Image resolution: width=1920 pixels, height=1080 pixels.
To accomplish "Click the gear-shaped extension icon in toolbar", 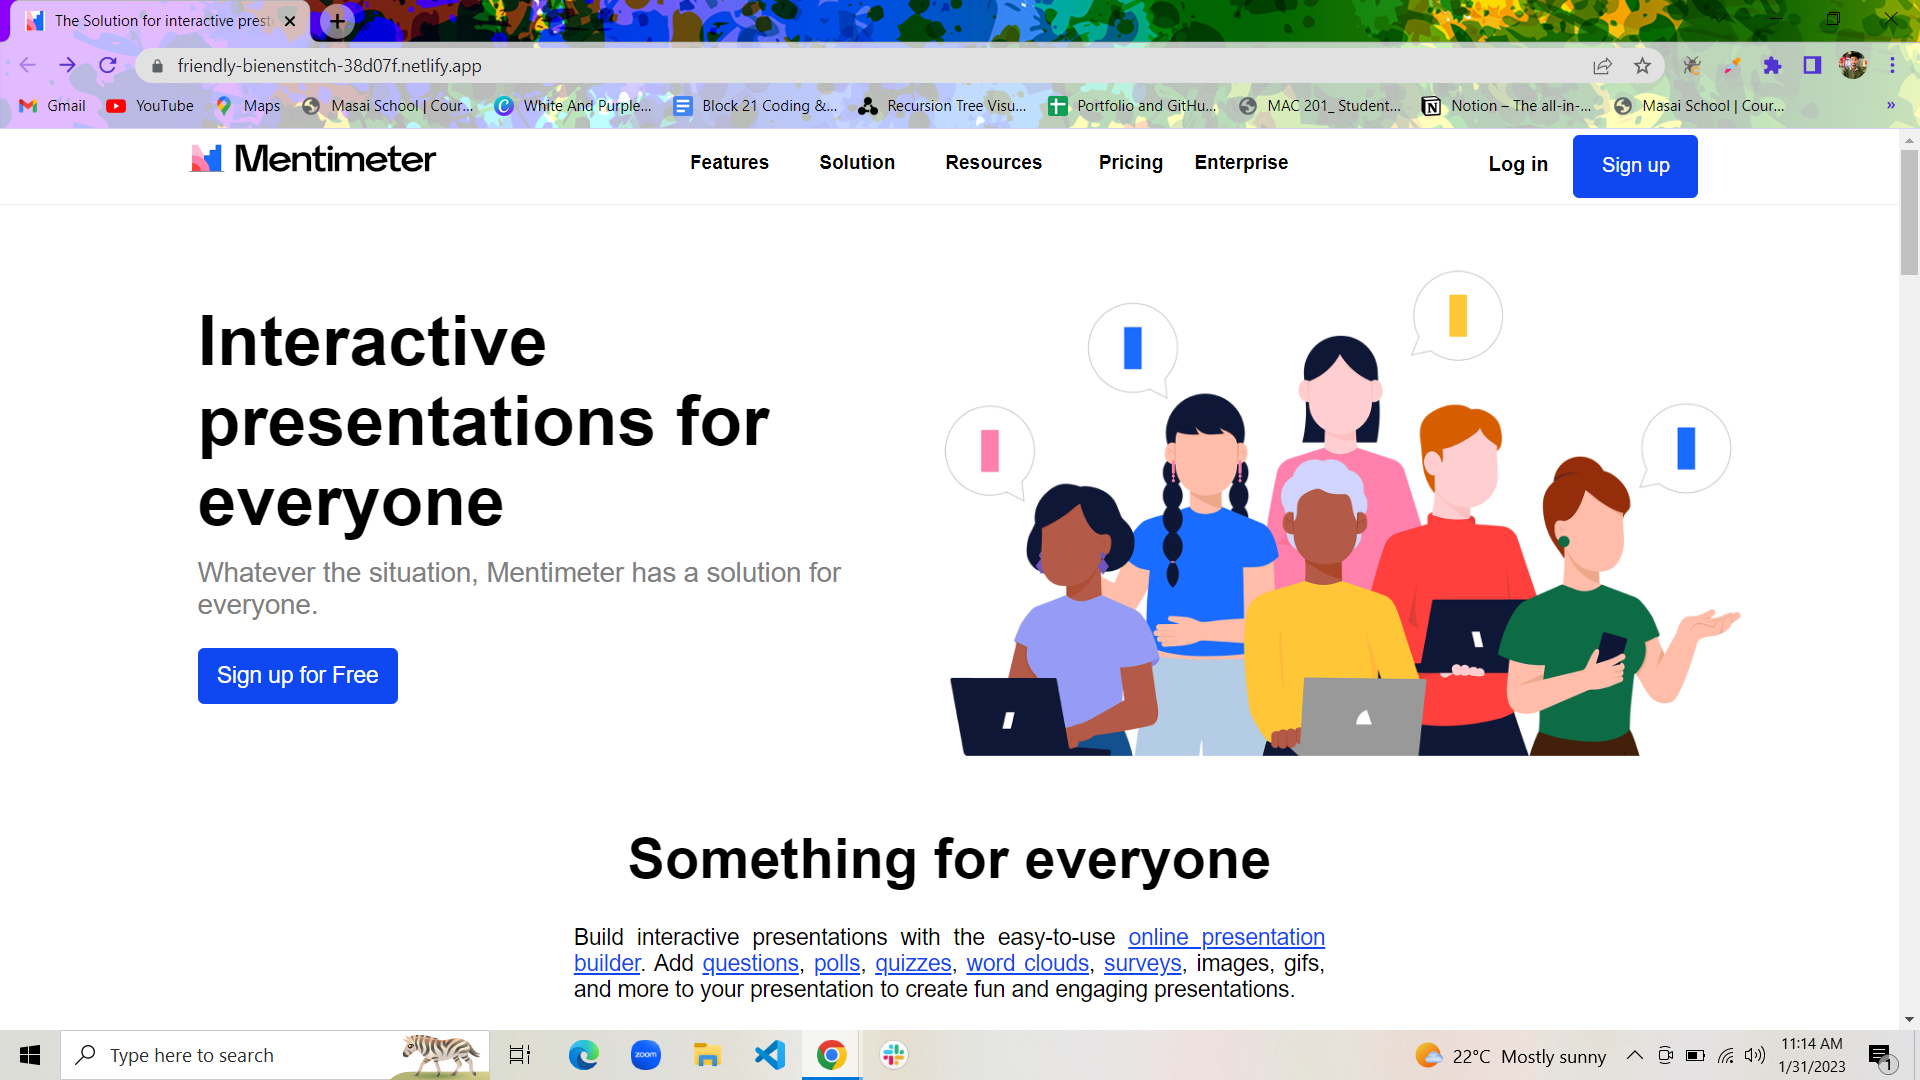I will coord(1692,66).
